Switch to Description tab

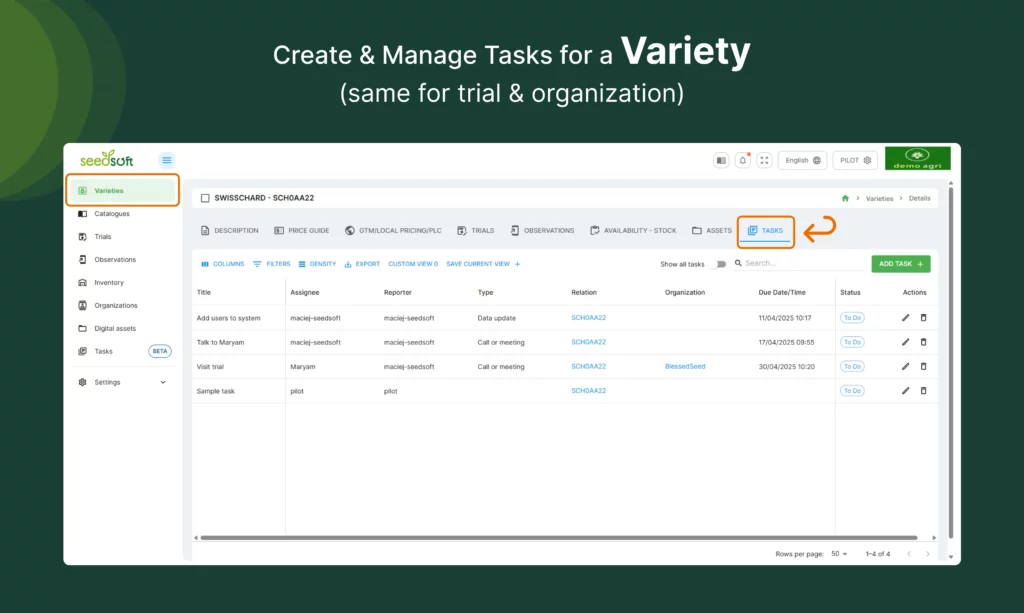tap(229, 230)
